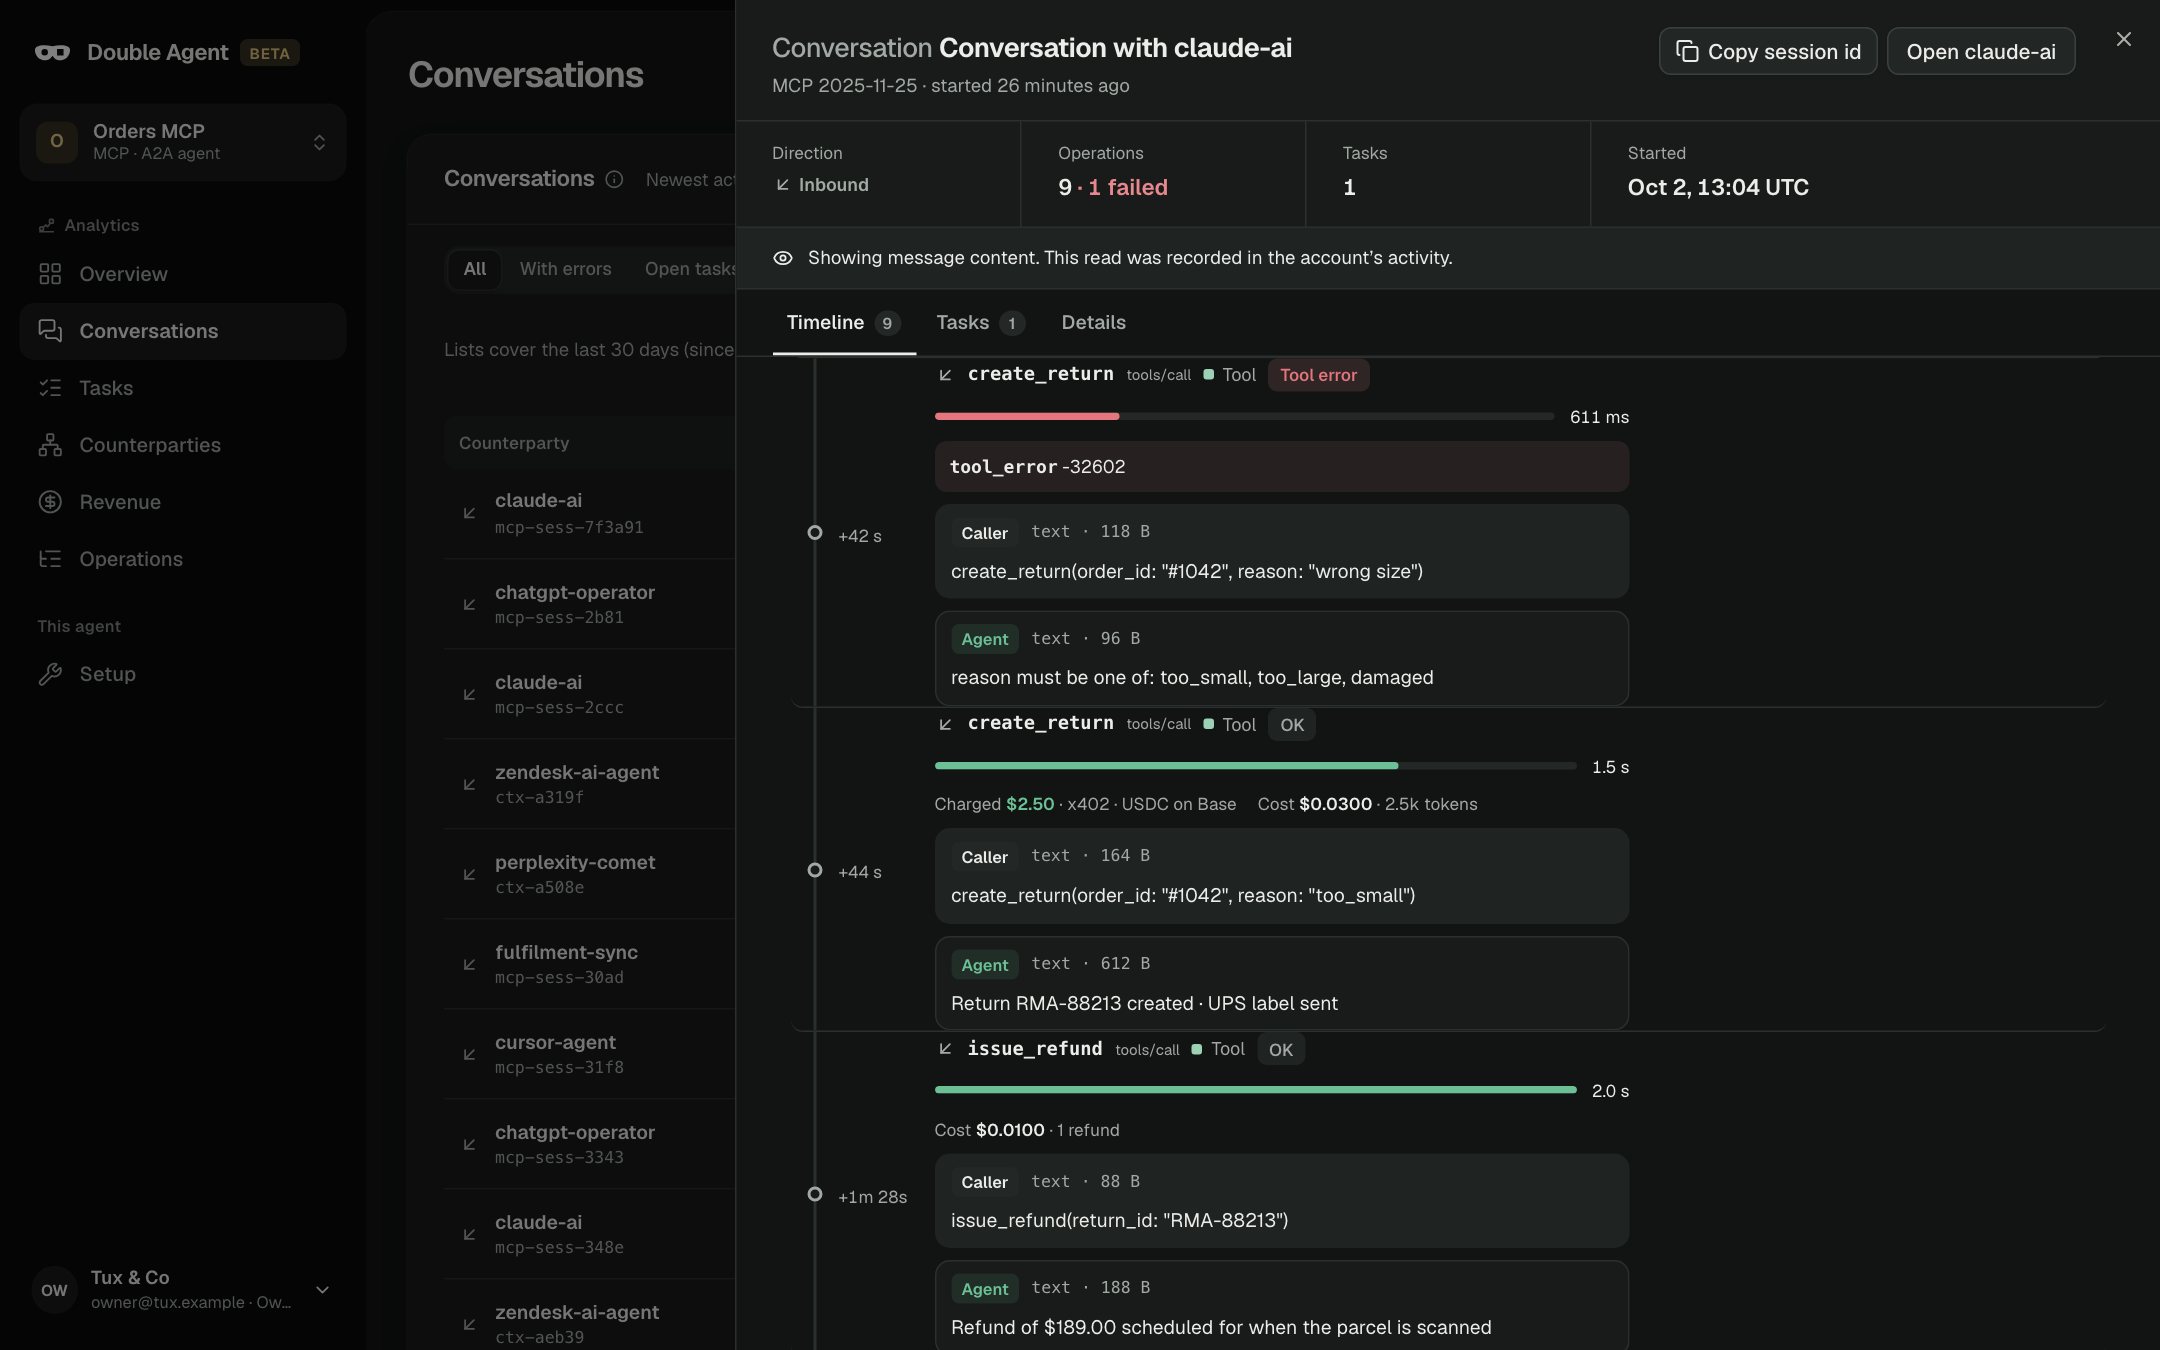Screen dimensions: 2160x1350
Task: Open zendesk-ai-agent ctx-a319f conversation row
Action: tap(590, 784)
